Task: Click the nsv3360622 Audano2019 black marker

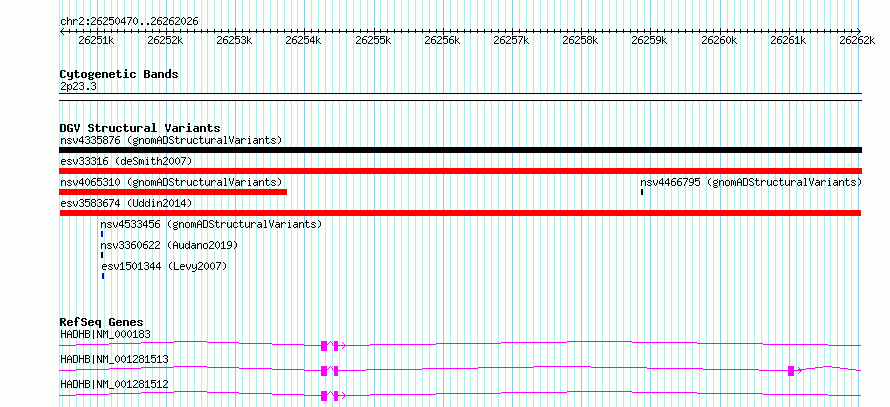Action: [102, 255]
